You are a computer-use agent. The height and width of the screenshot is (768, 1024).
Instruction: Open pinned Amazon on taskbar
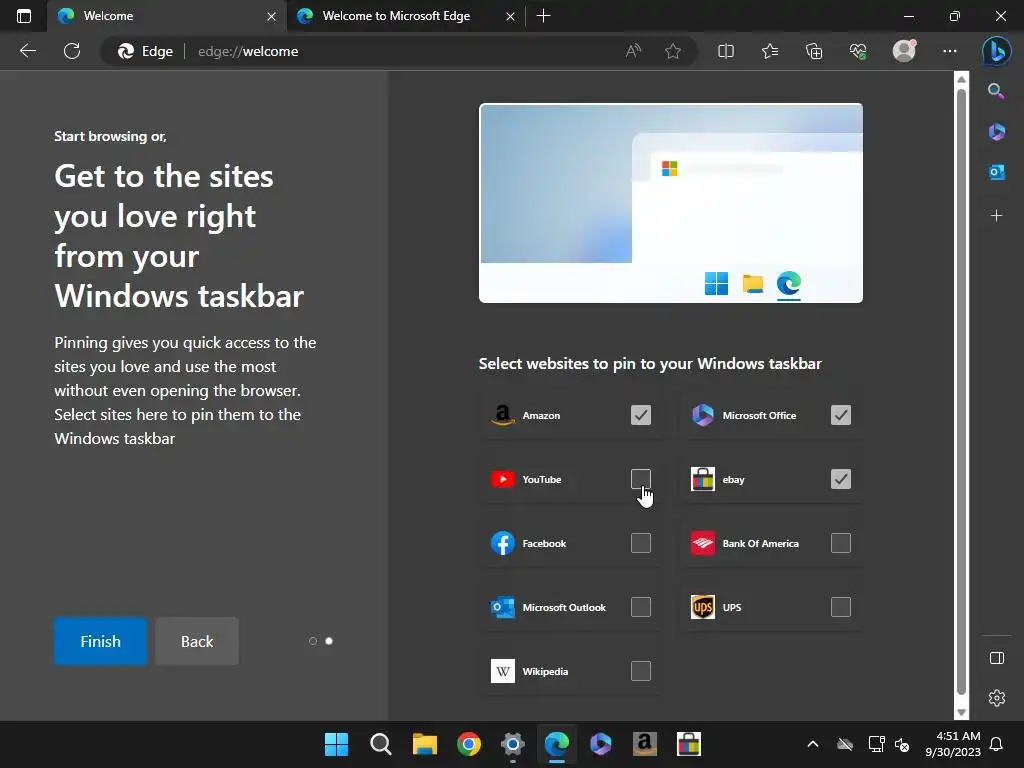coord(645,744)
